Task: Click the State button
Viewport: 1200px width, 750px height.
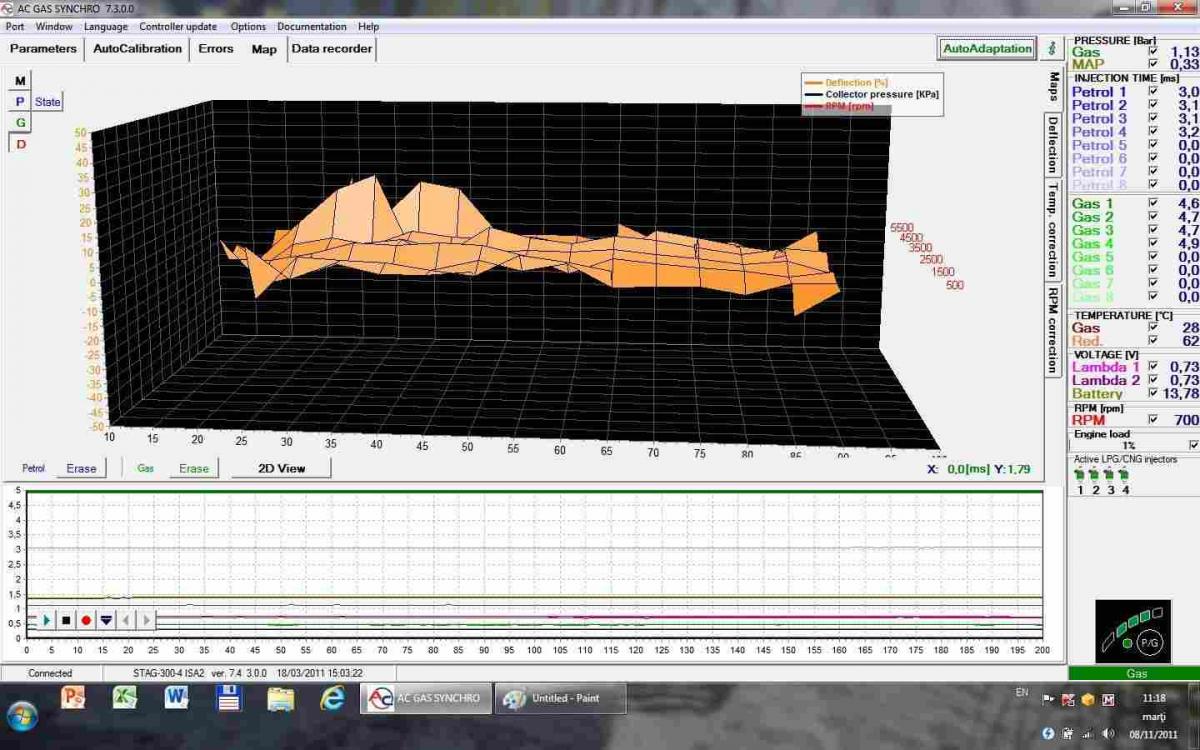Action: coord(48,102)
